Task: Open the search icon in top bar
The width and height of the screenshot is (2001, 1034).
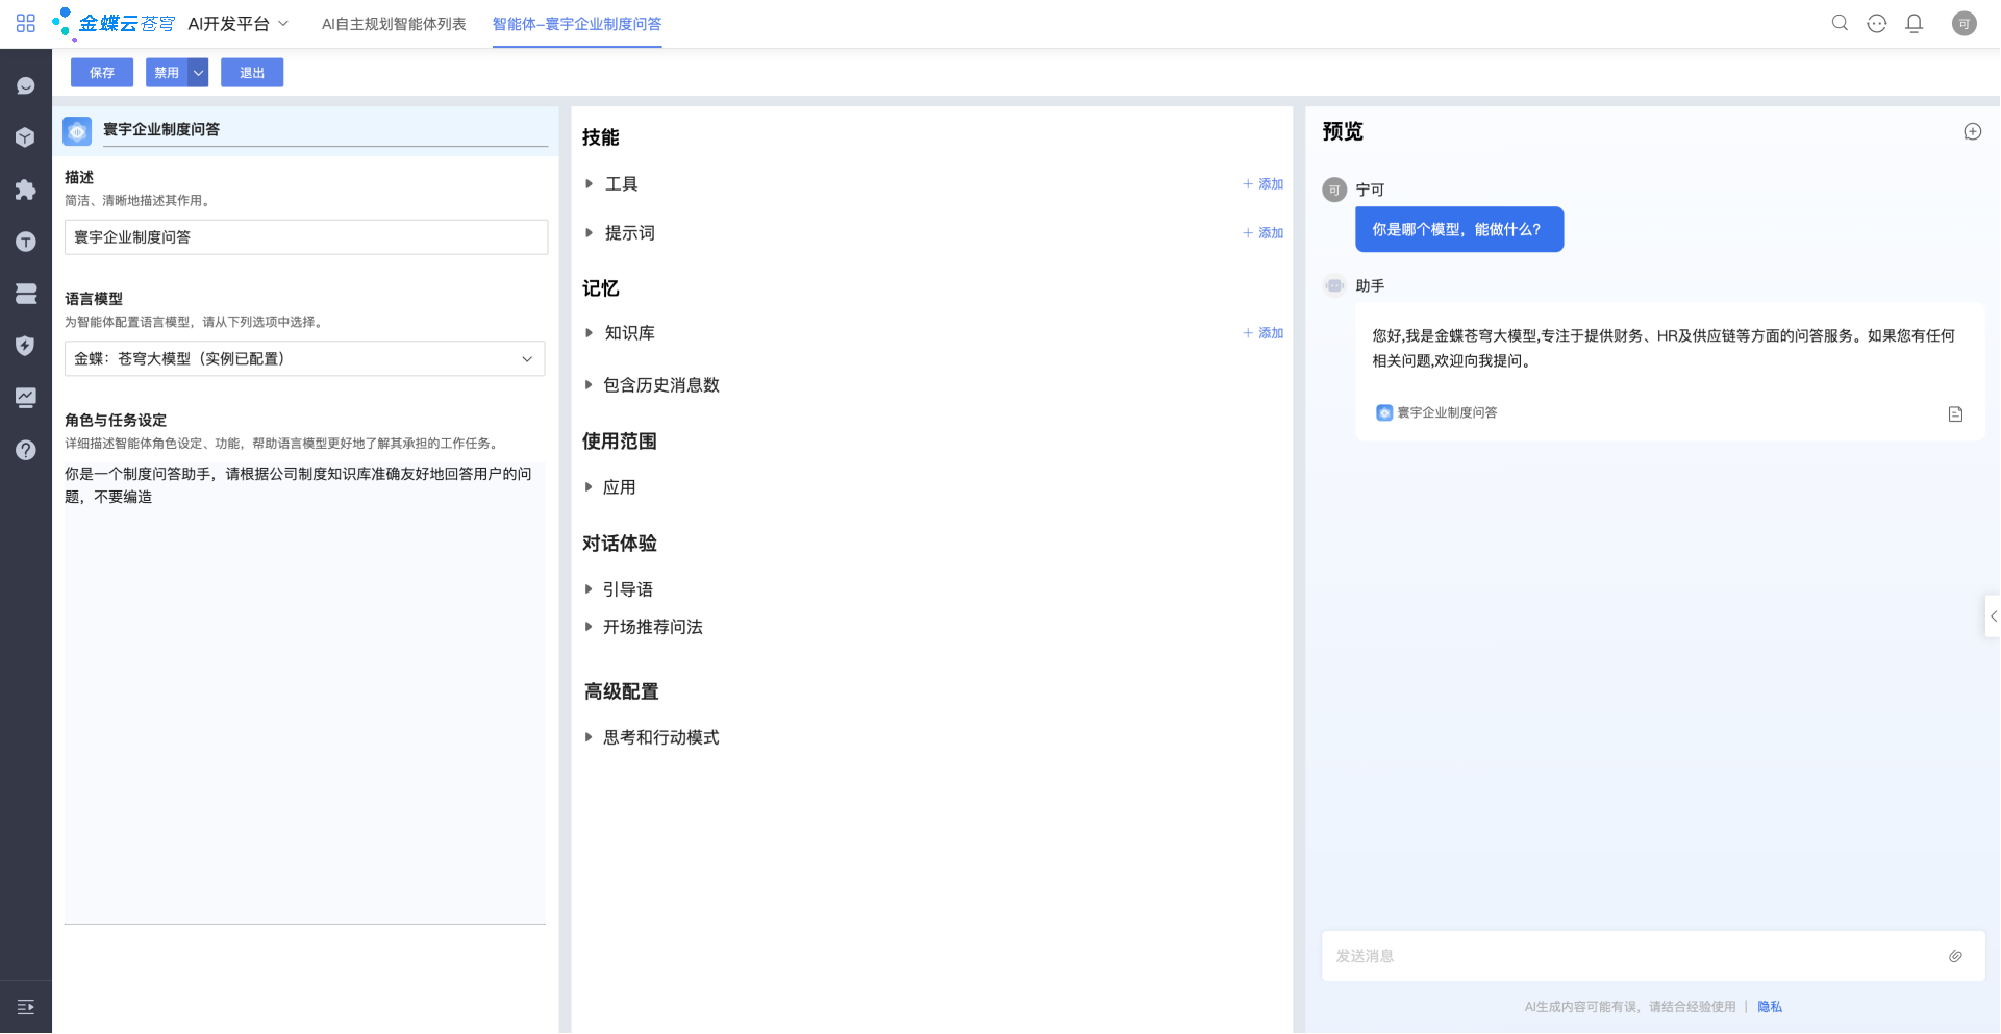Action: pyautogui.click(x=1839, y=23)
